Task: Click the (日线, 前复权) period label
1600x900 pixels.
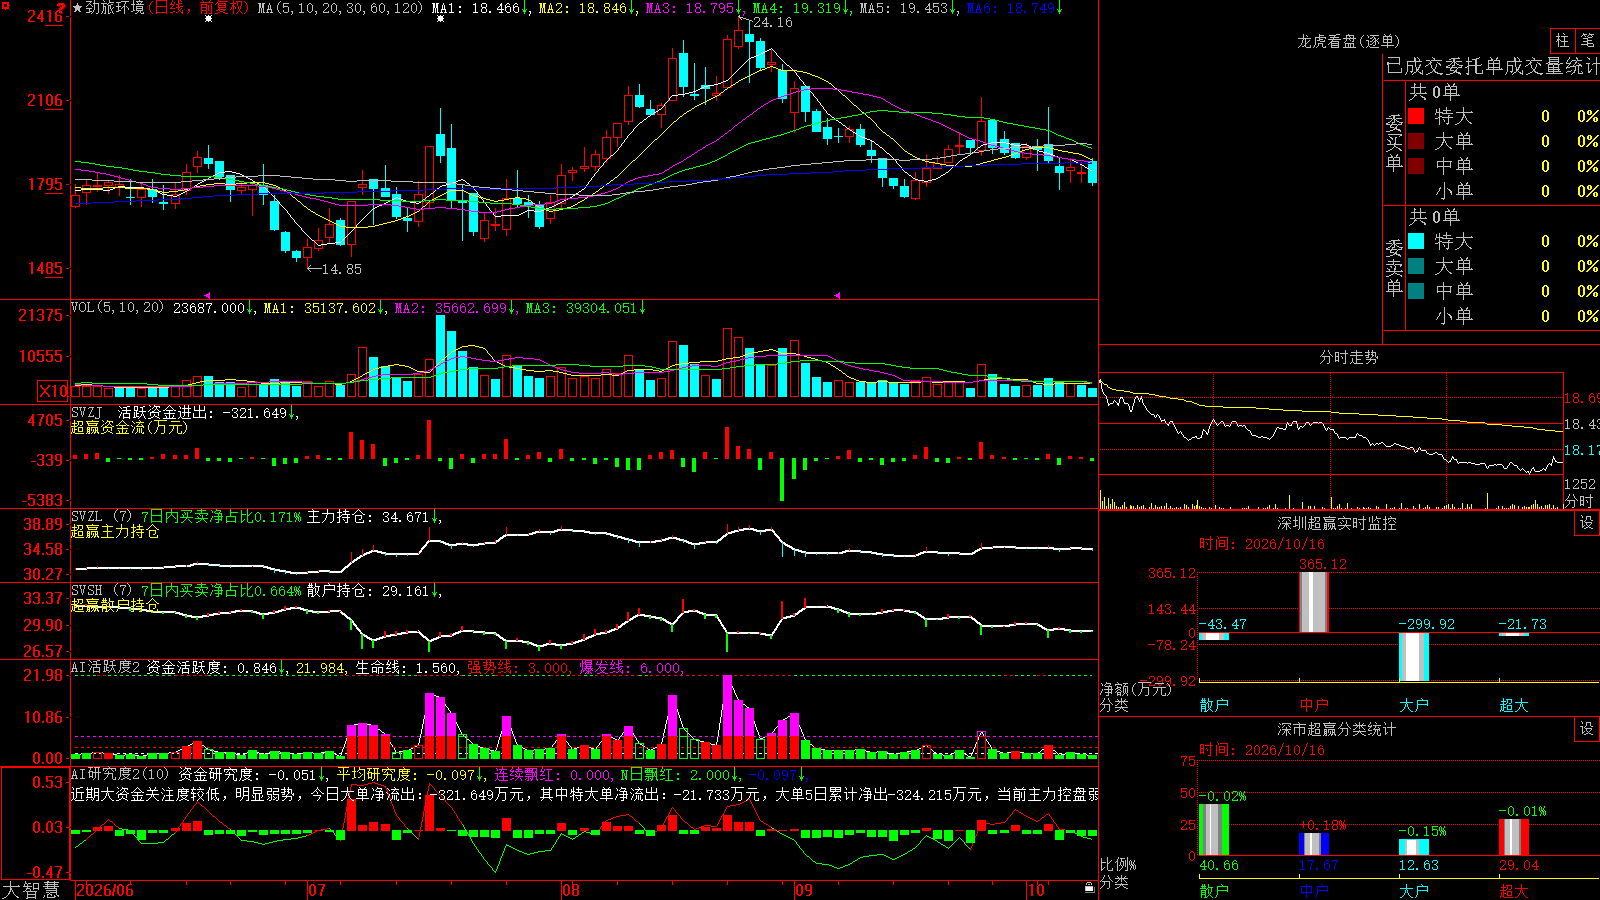Action: (x=198, y=8)
